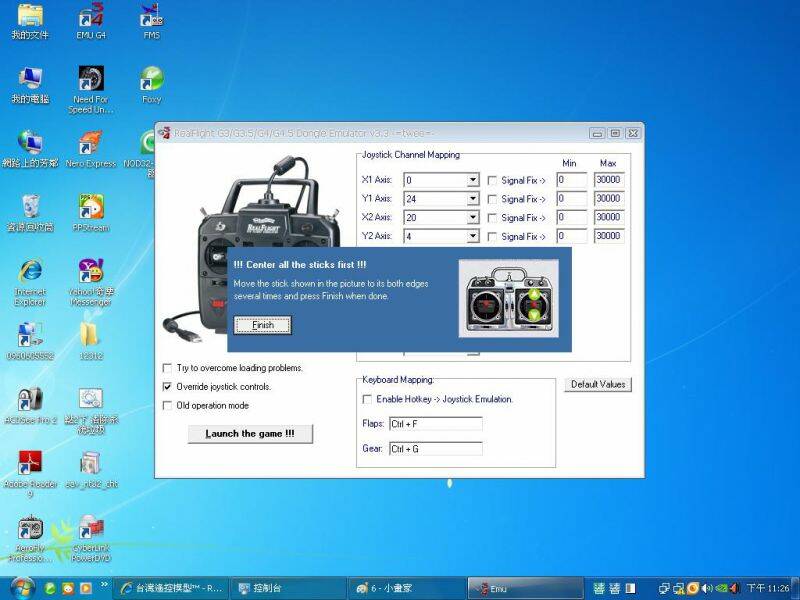Image resolution: width=800 pixels, height=600 pixels.
Task: Expand the quick launch overflow chevron
Action: point(104,584)
